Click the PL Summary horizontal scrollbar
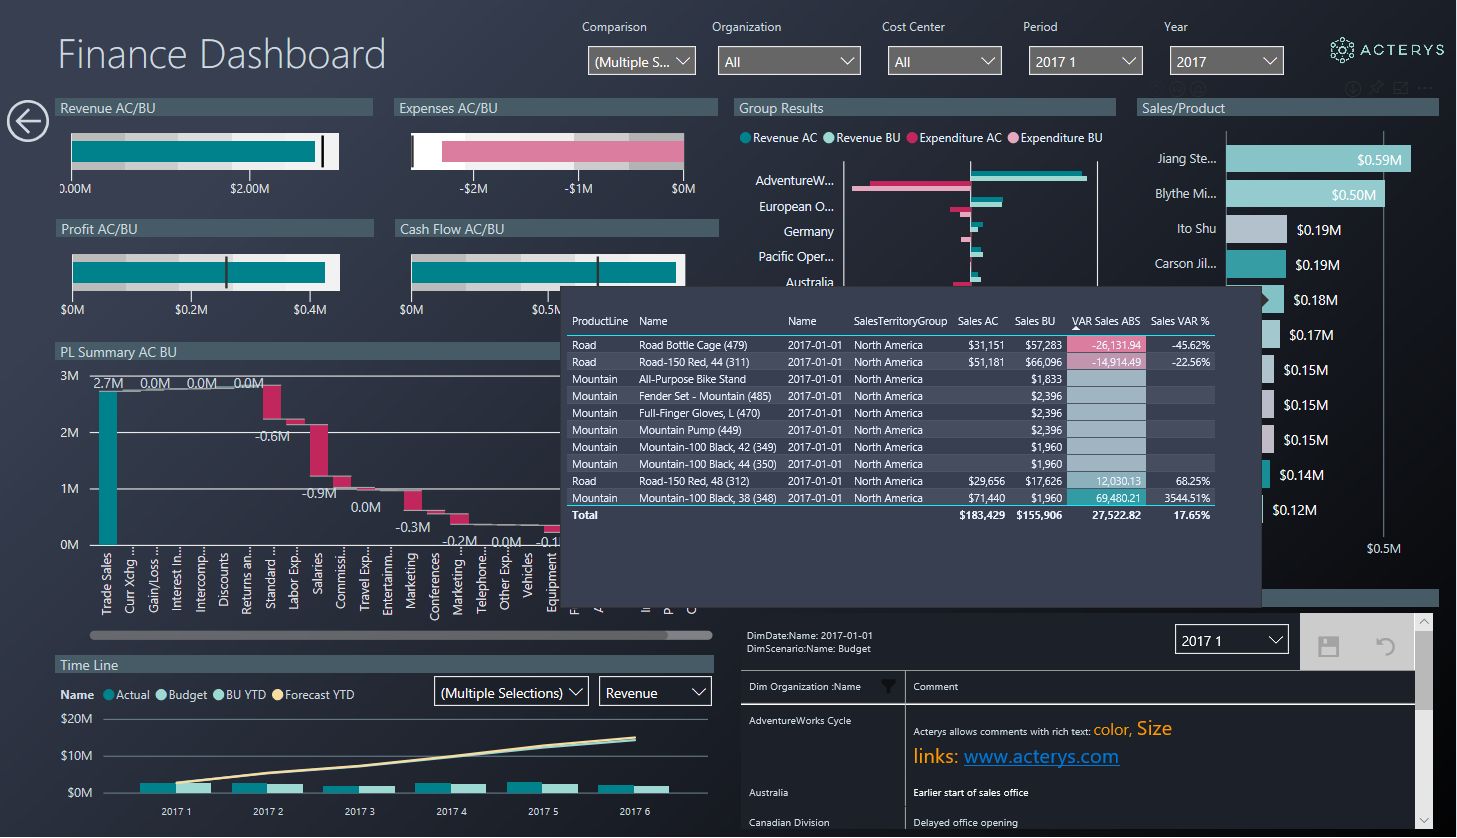Screen dimensions: 1457x838 [x=380, y=635]
